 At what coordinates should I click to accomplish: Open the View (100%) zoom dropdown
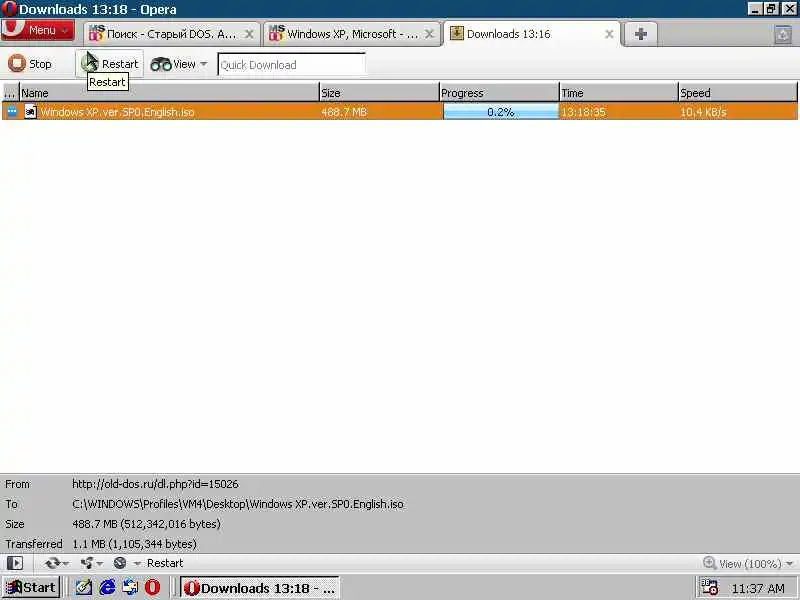748,563
